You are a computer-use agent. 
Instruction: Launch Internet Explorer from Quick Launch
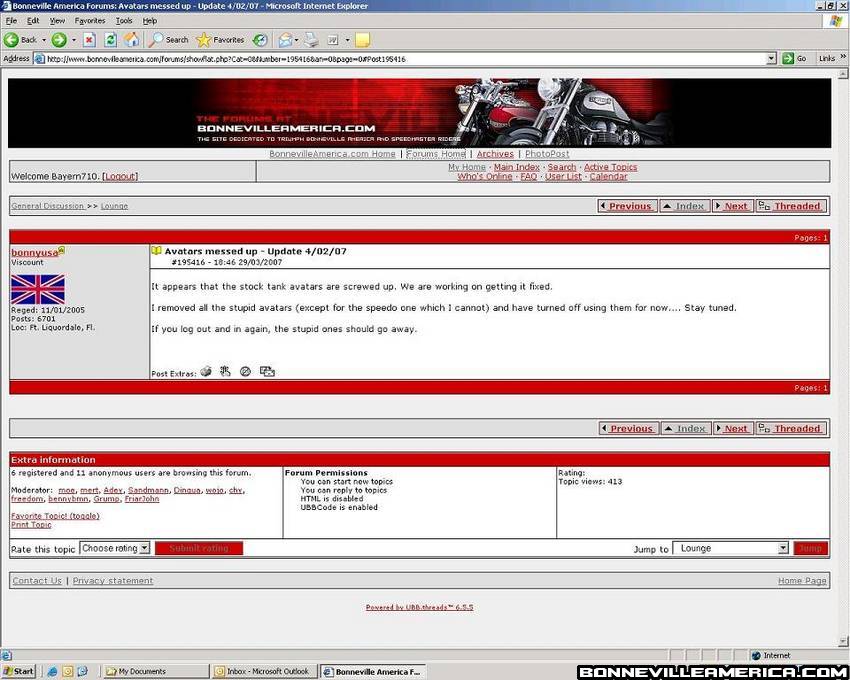pos(52,671)
